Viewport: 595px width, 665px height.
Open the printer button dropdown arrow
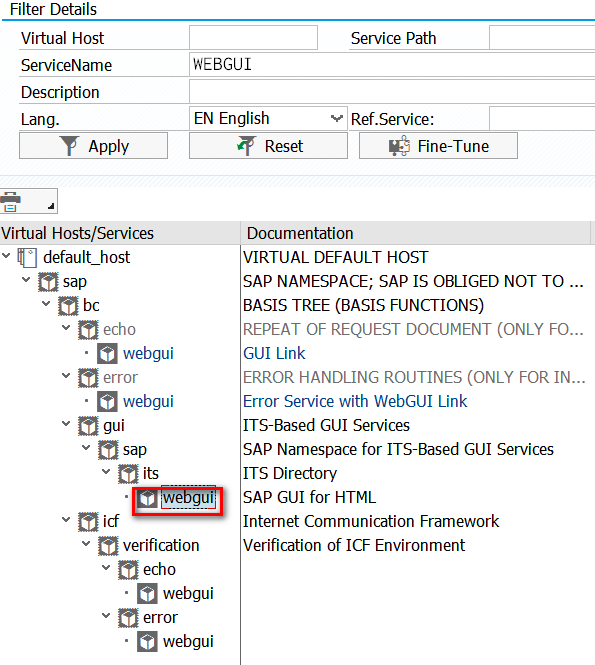click(x=51, y=207)
